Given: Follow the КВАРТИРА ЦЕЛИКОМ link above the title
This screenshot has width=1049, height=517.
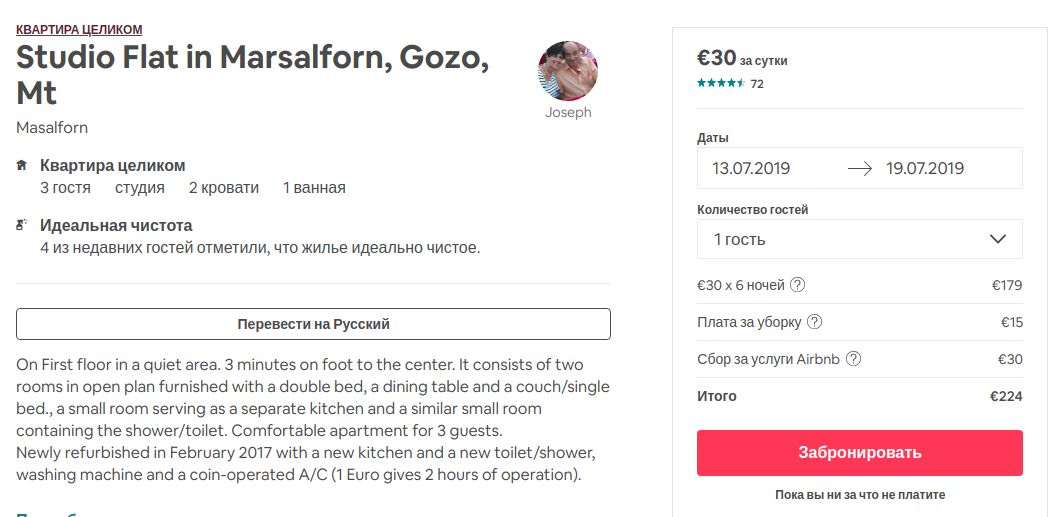Looking at the screenshot, I should [79, 30].
